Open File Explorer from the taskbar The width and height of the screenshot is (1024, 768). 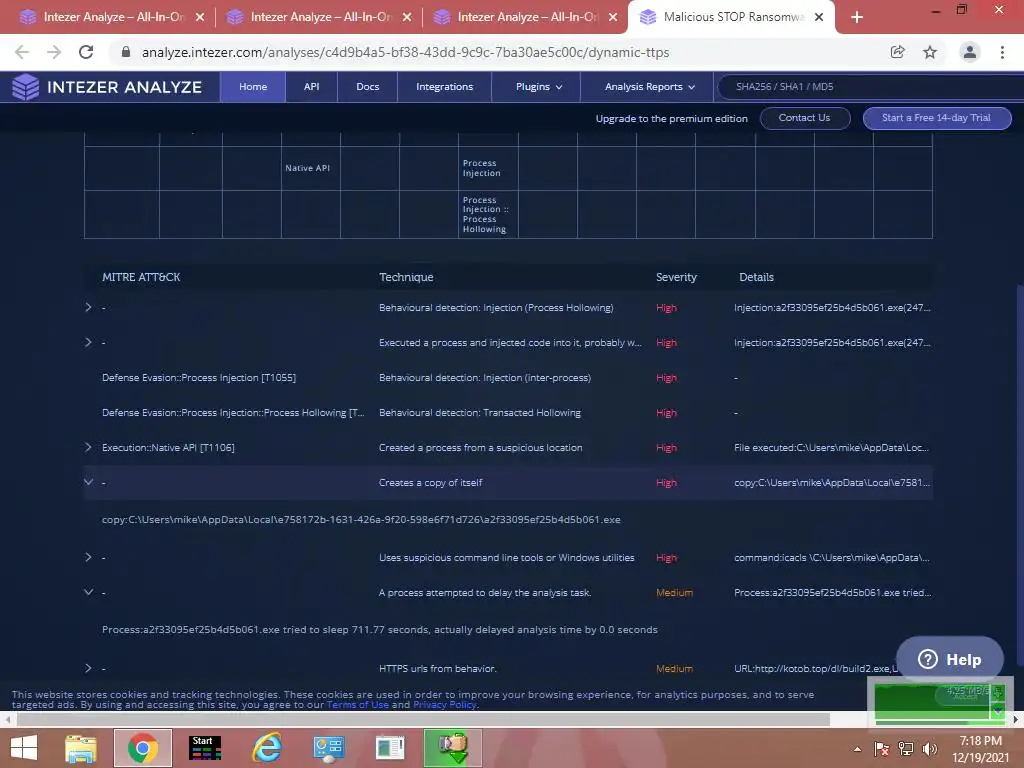(x=81, y=748)
